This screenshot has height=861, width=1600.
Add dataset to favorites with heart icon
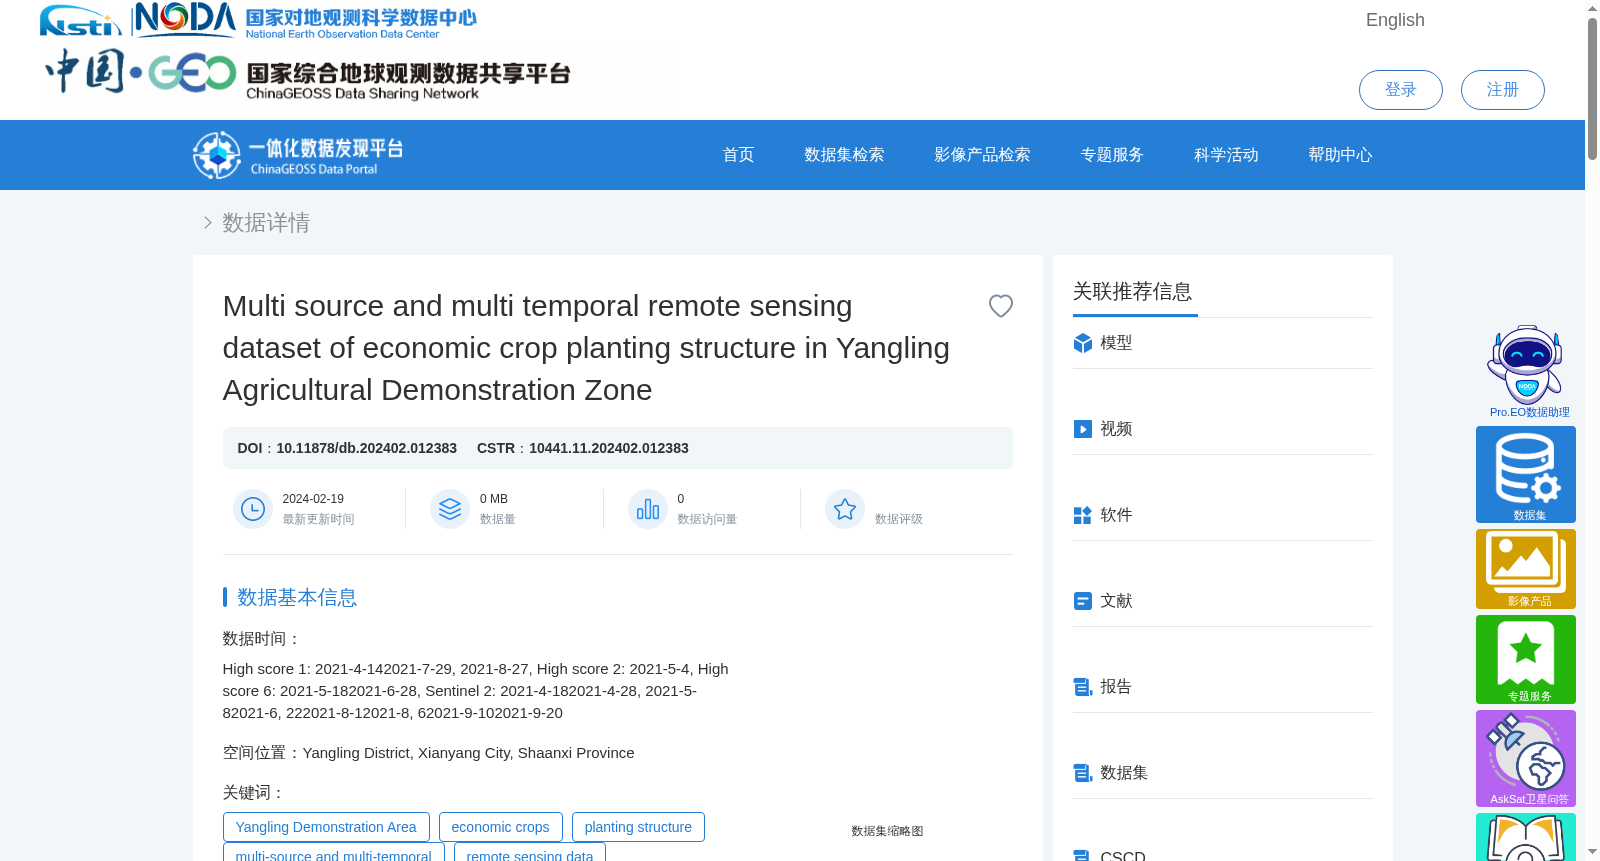[1000, 306]
